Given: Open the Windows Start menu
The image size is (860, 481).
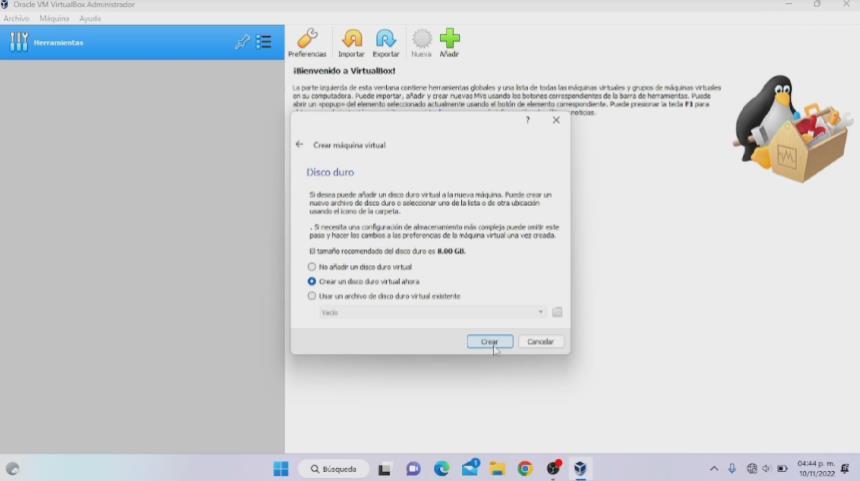Looking at the screenshot, I should 281,469.
